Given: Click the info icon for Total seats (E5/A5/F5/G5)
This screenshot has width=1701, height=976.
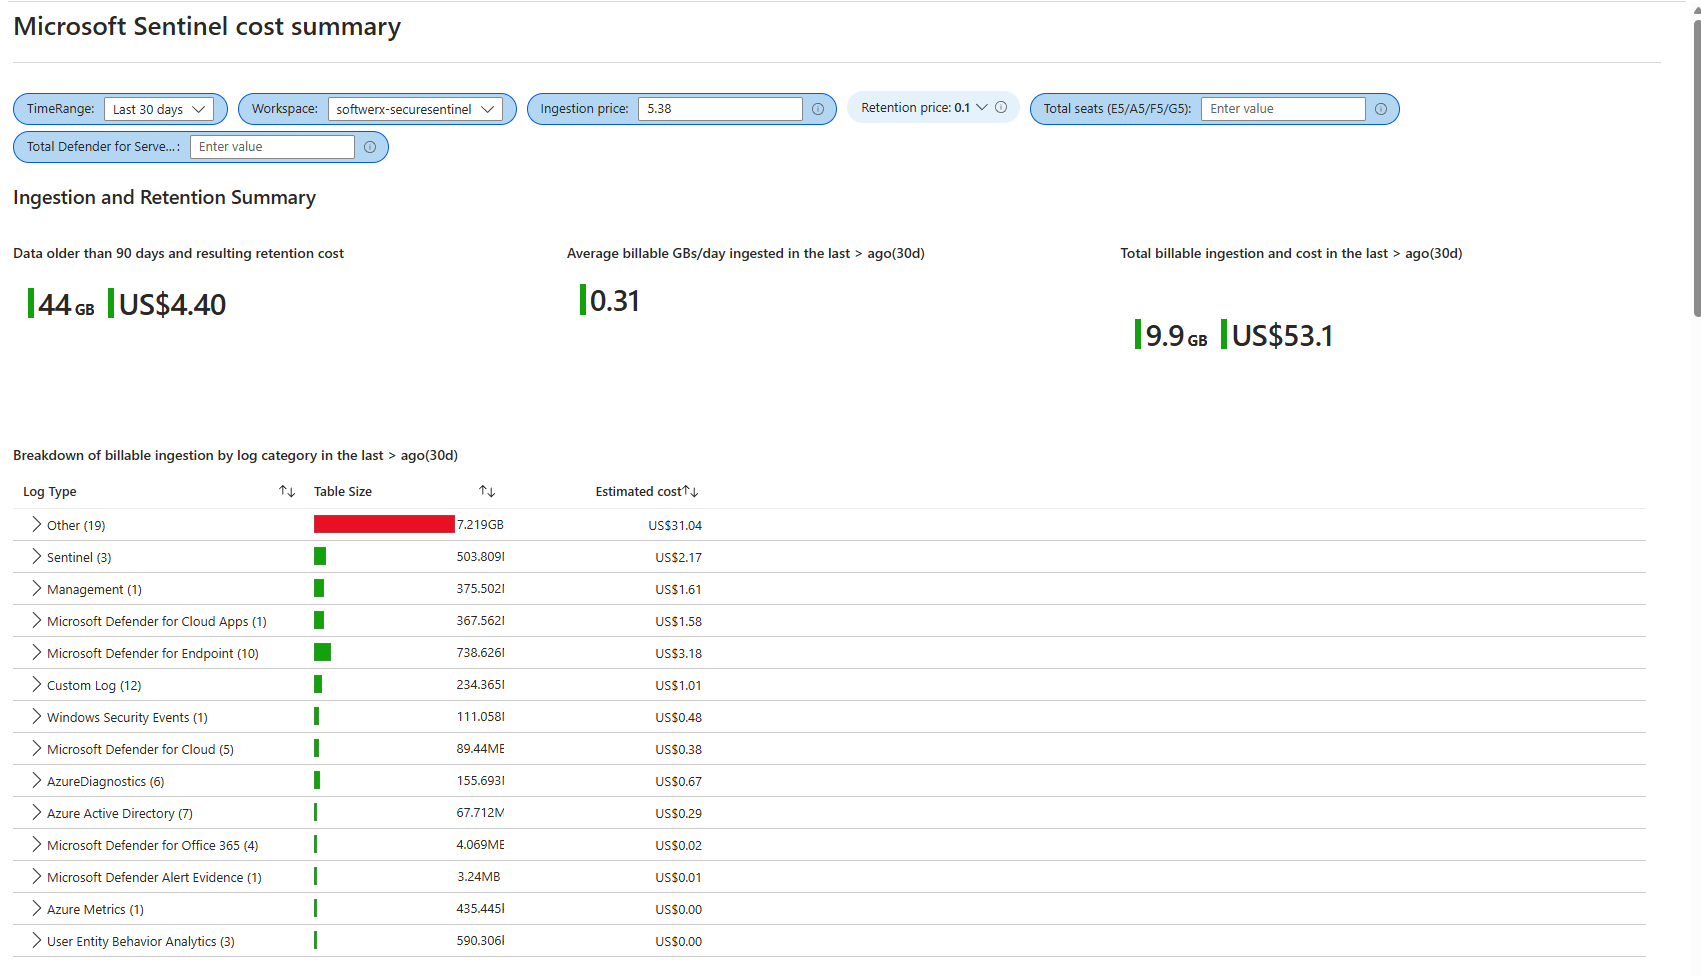Looking at the screenshot, I should [1381, 108].
